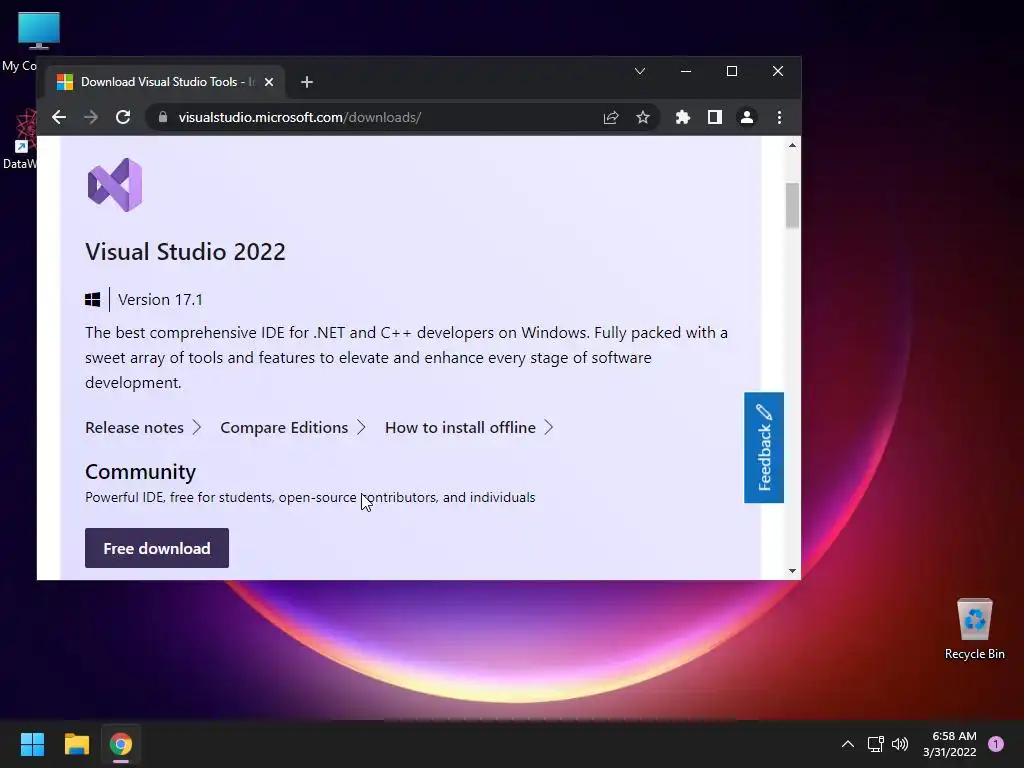Click the Visual Studio purple logo
The width and height of the screenshot is (1024, 768).
coord(115,185)
